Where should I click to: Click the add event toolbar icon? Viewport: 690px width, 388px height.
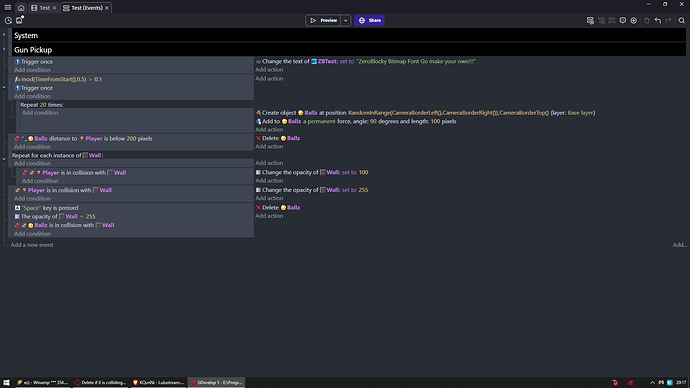pos(590,20)
